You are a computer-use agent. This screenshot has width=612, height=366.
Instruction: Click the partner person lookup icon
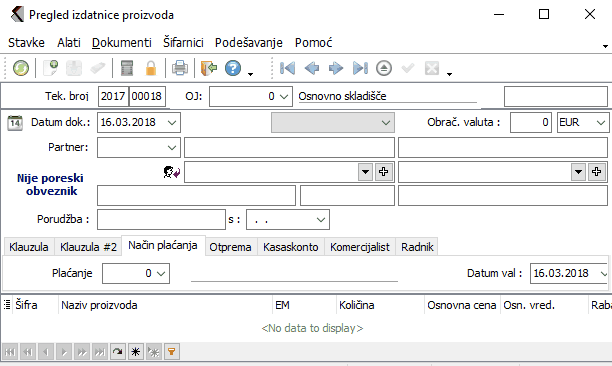(171, 172)
